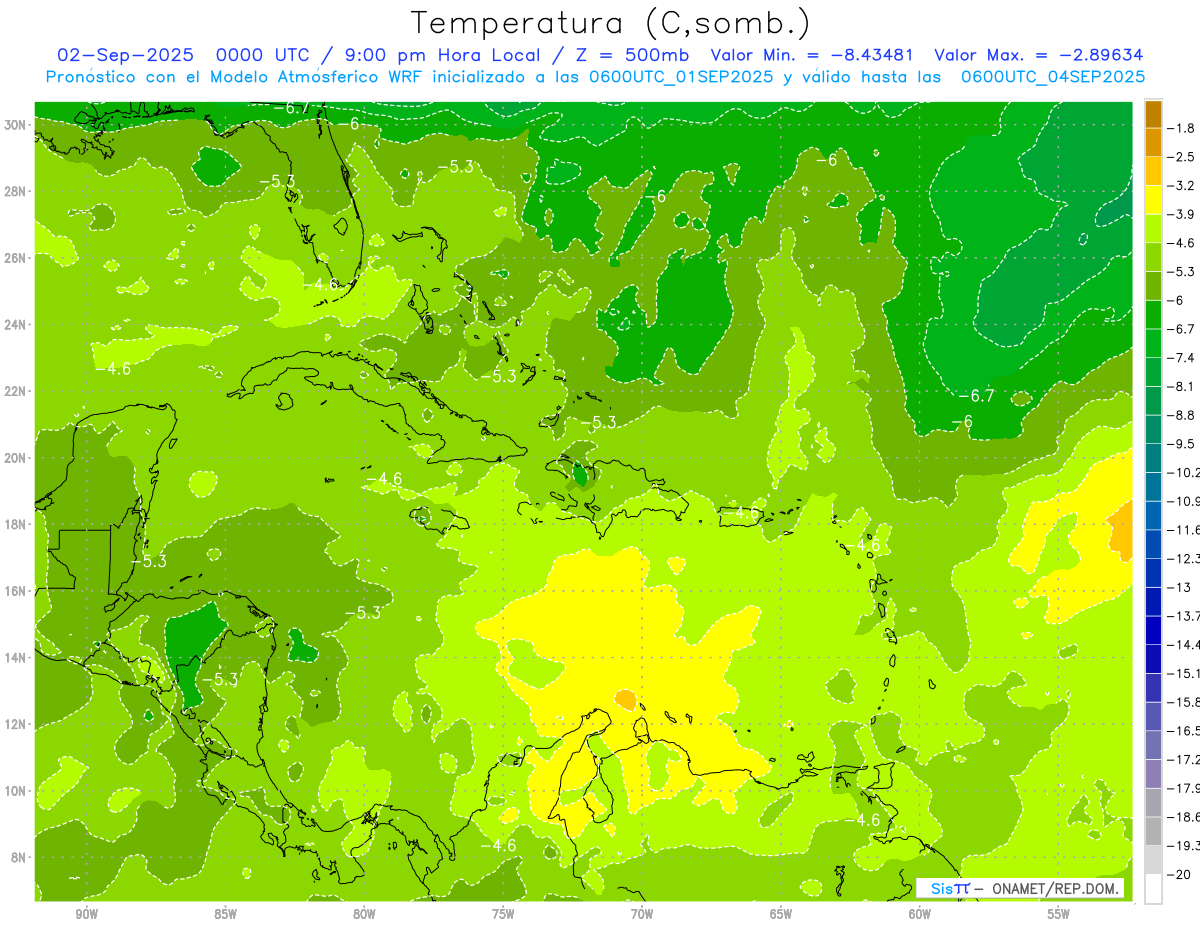The width and height of the screenshot is (1200, 927).
Task: Click the "18N" latitude axis label
Action: 17,524
